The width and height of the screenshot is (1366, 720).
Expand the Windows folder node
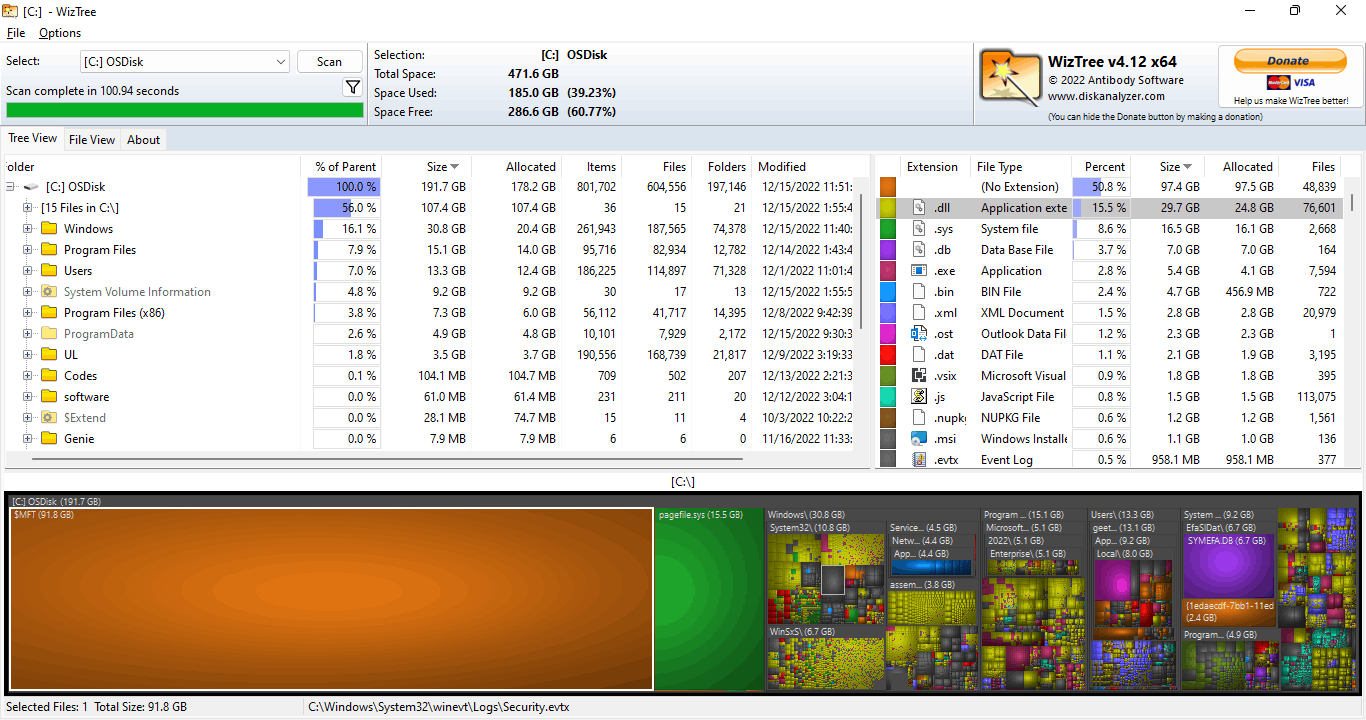[28, 229]
